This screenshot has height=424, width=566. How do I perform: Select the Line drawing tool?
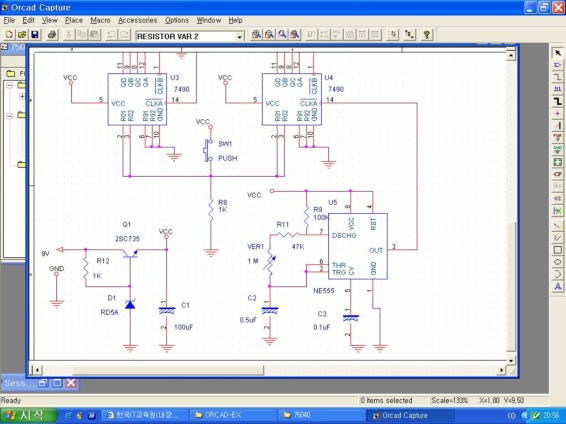[558, 226]
